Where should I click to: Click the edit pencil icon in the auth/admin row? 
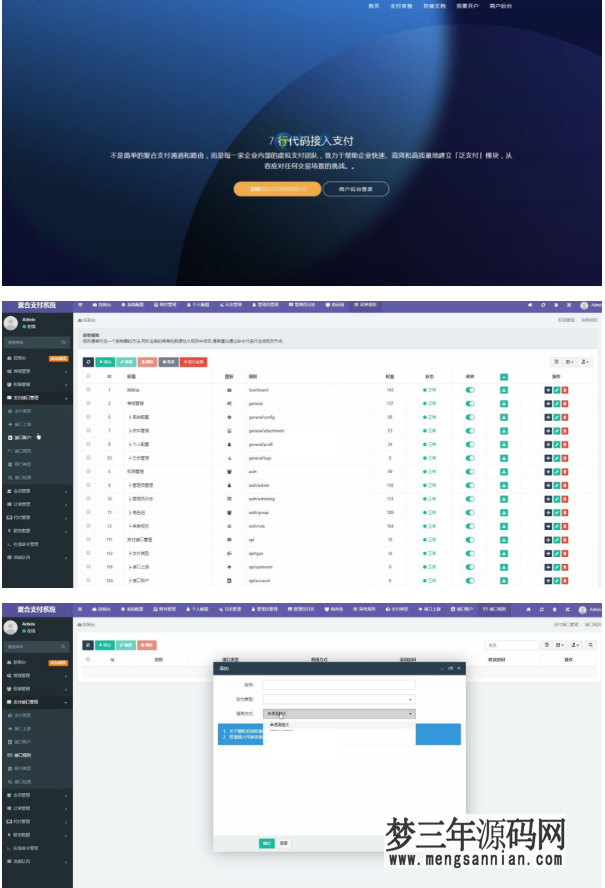click(x=556, y=484)
